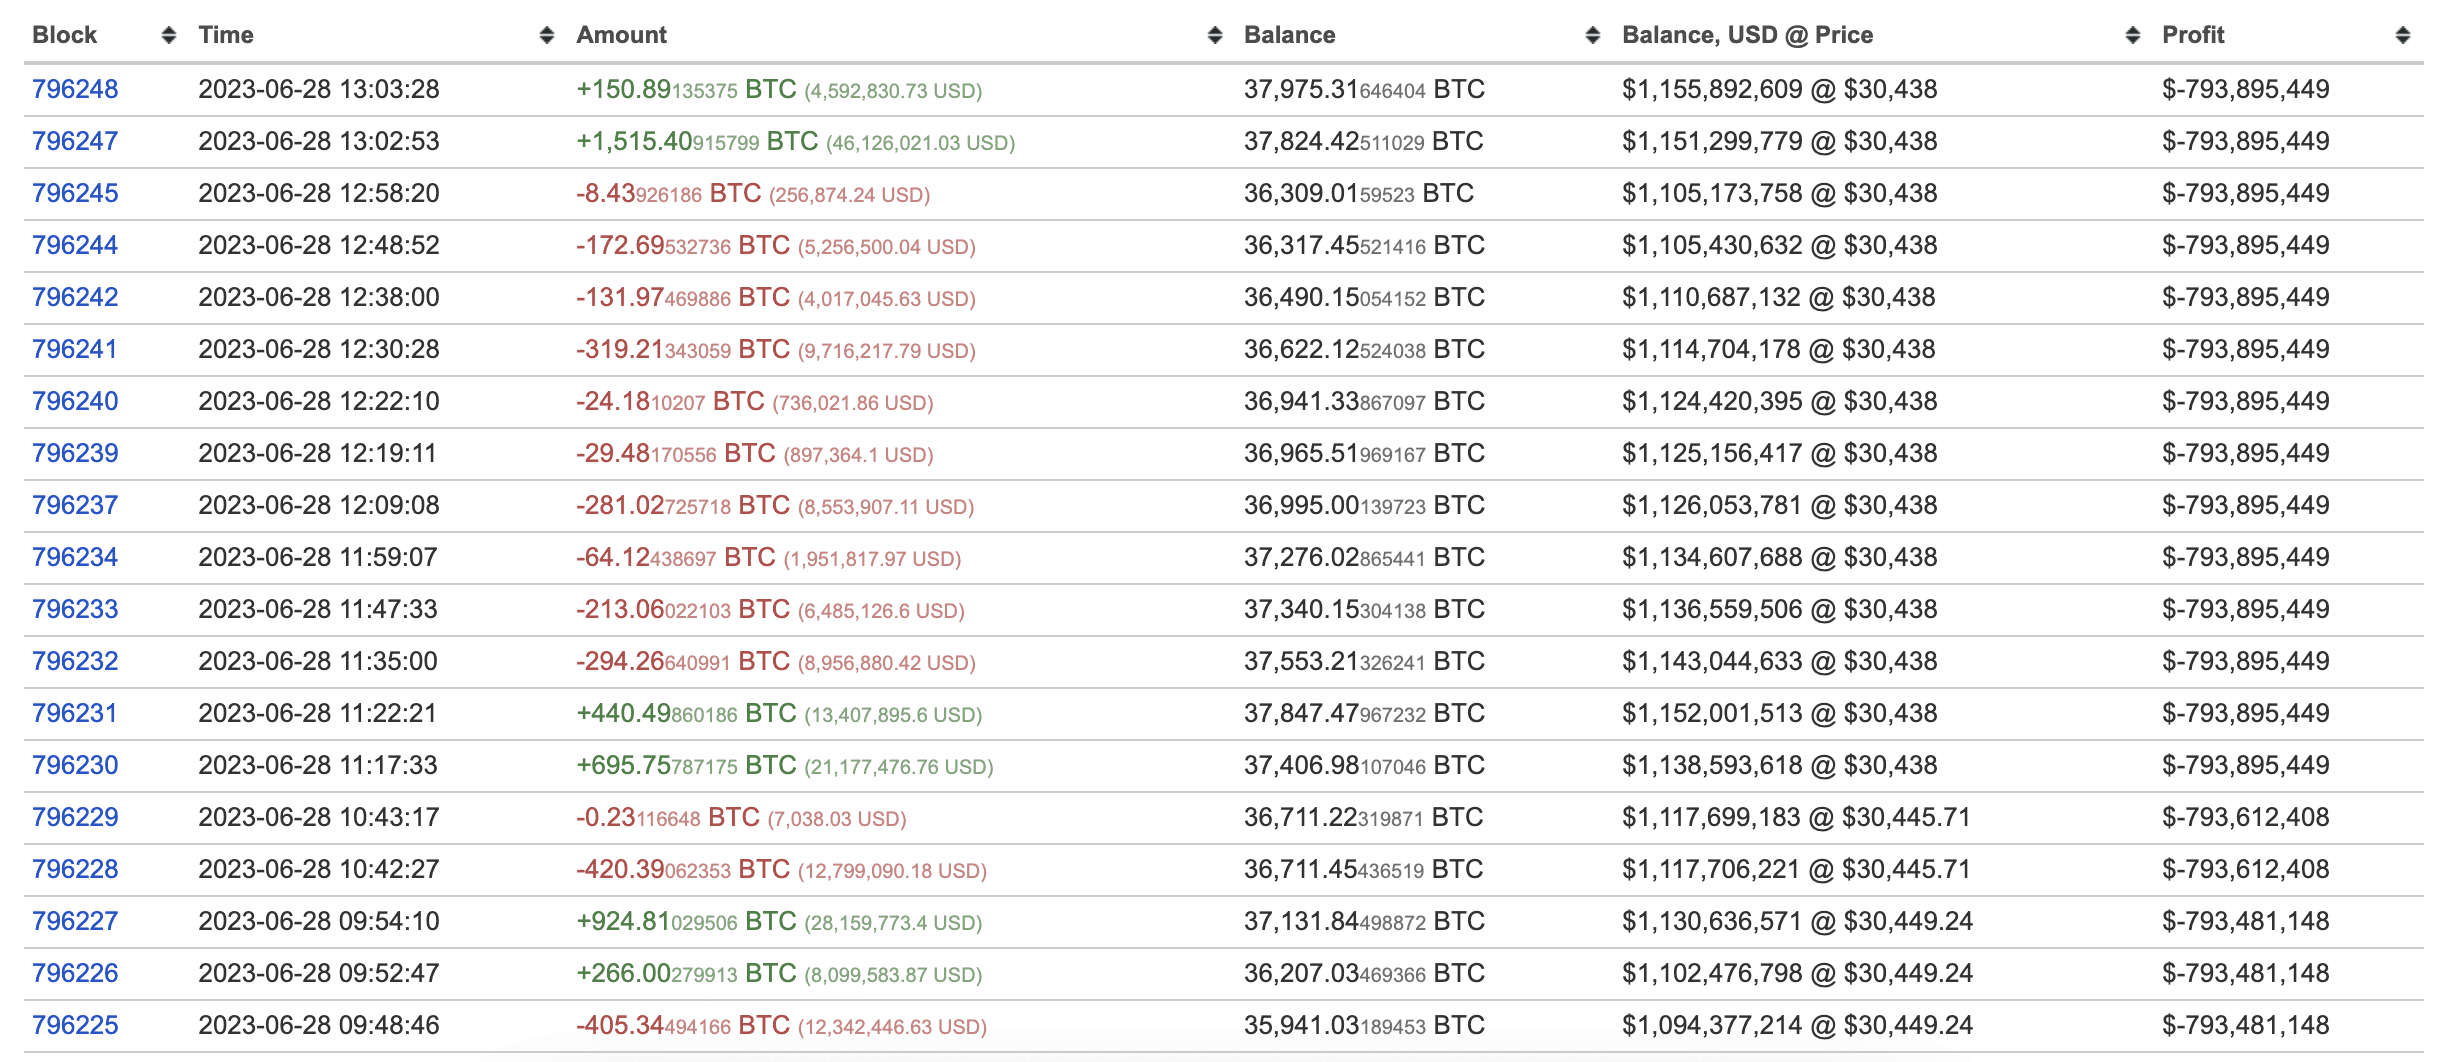Click balance 37,276.02865441 BTC

pyautogui.click(x=1364, y=557)
